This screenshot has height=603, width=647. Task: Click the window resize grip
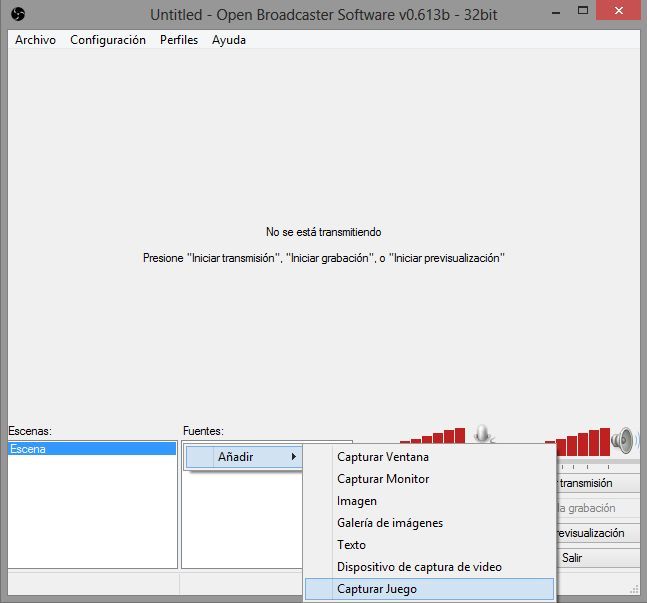[635, 590]
